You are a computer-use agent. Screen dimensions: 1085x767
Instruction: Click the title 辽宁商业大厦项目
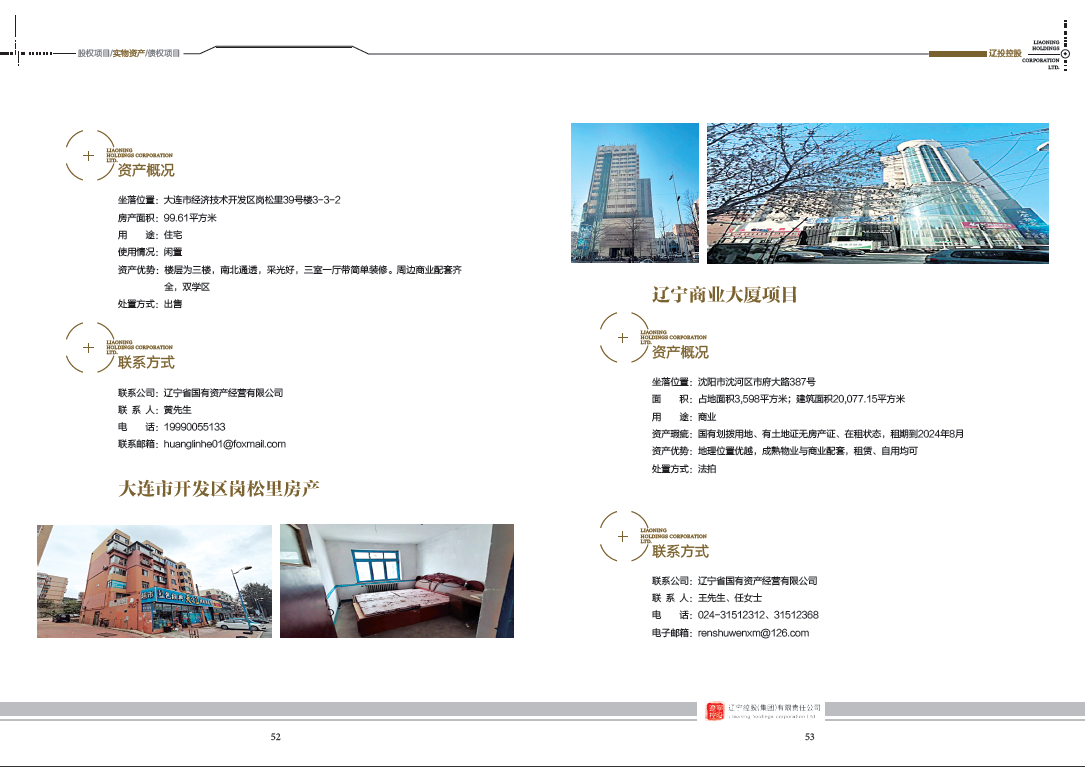pos(725,295)
